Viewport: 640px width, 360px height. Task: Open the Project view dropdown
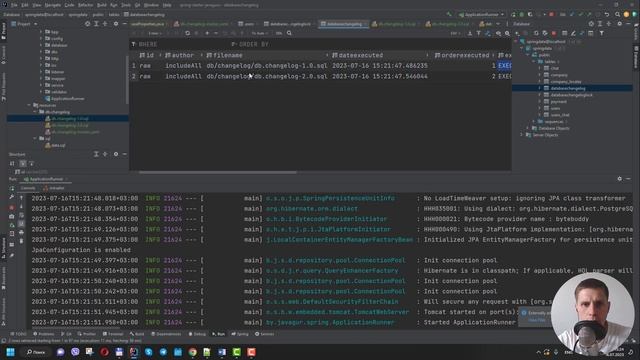pyautogui.click(x=24, y=24)
